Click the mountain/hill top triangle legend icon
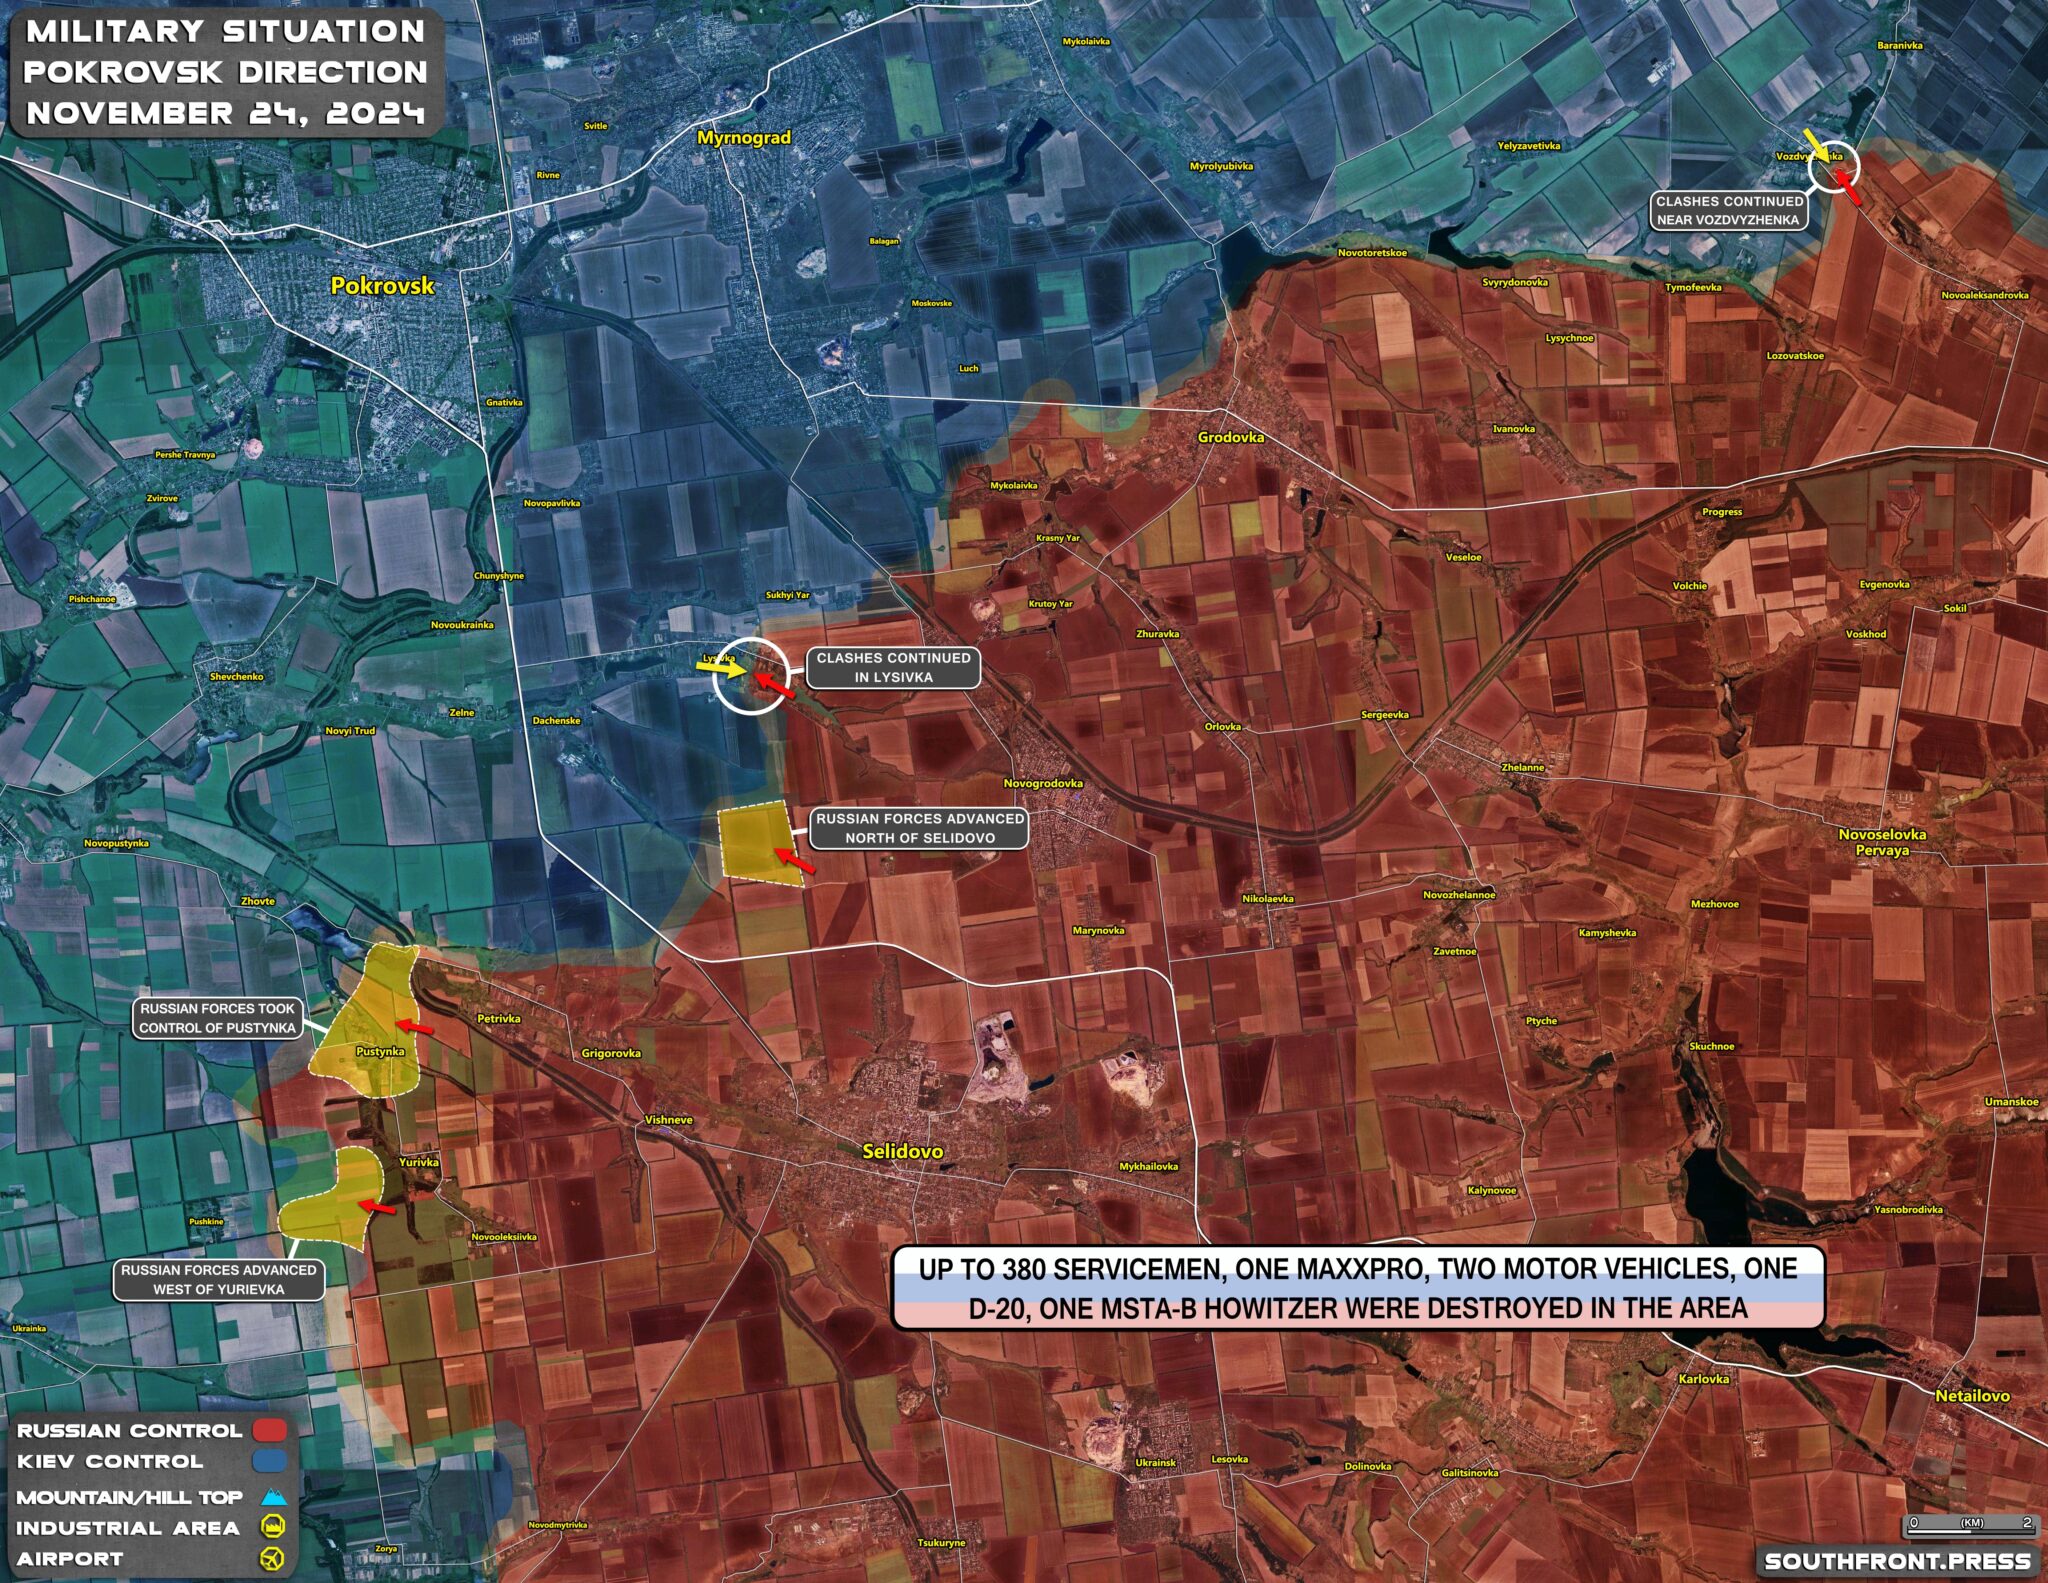Viewport: 2048px width, 1583px height. point(273,1498)
